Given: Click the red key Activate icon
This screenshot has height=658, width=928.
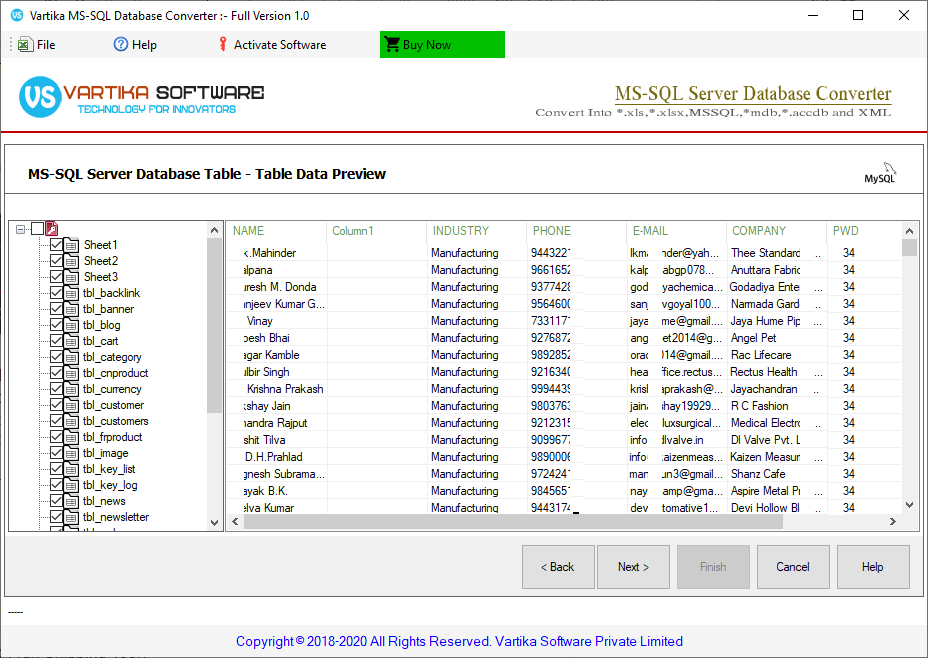Looking at the screenshot, I should tap(223, 44).
